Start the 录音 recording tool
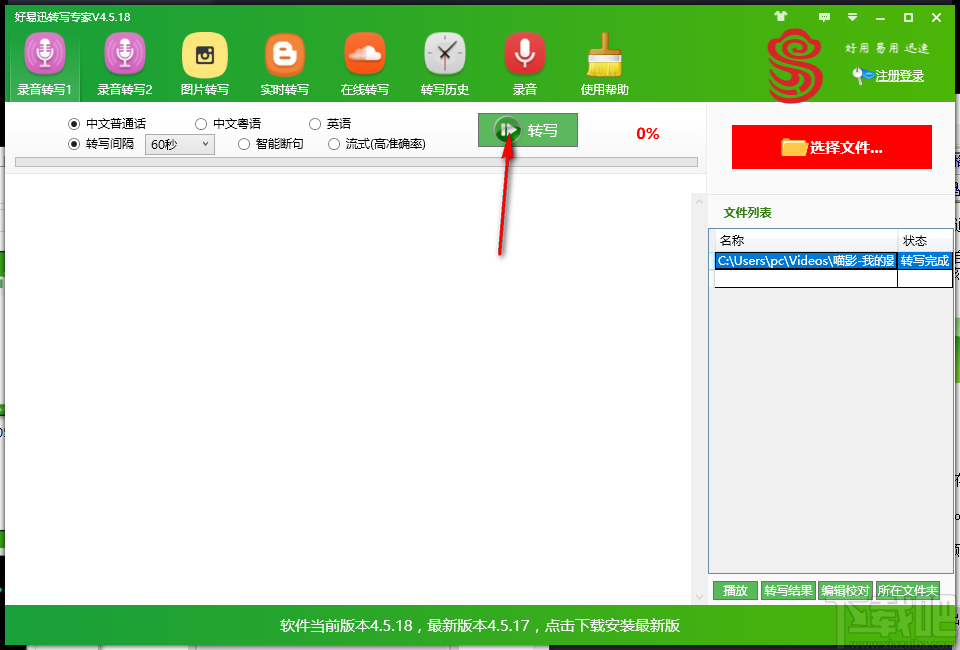The height and width of the screenshot is (650, 960). click(524, 62)
